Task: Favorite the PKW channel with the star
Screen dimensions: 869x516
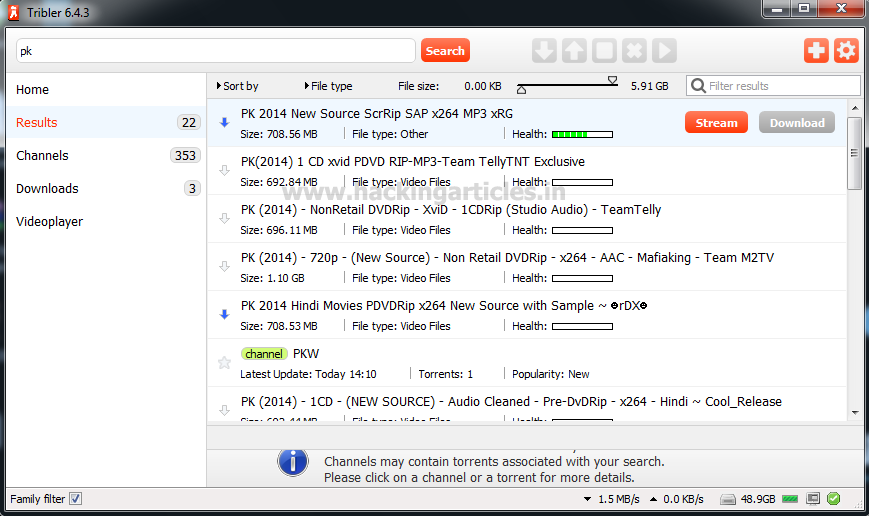Action: click(224, 362)
